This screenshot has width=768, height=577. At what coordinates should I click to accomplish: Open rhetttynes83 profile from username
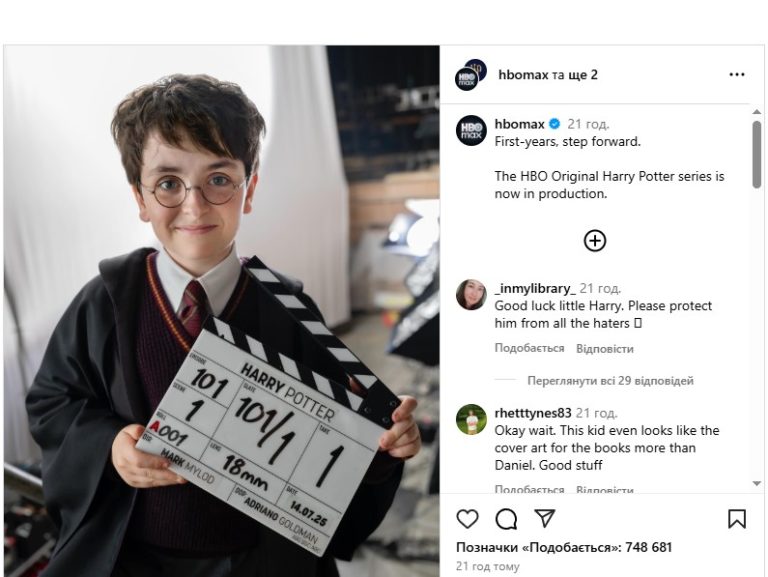533,413
